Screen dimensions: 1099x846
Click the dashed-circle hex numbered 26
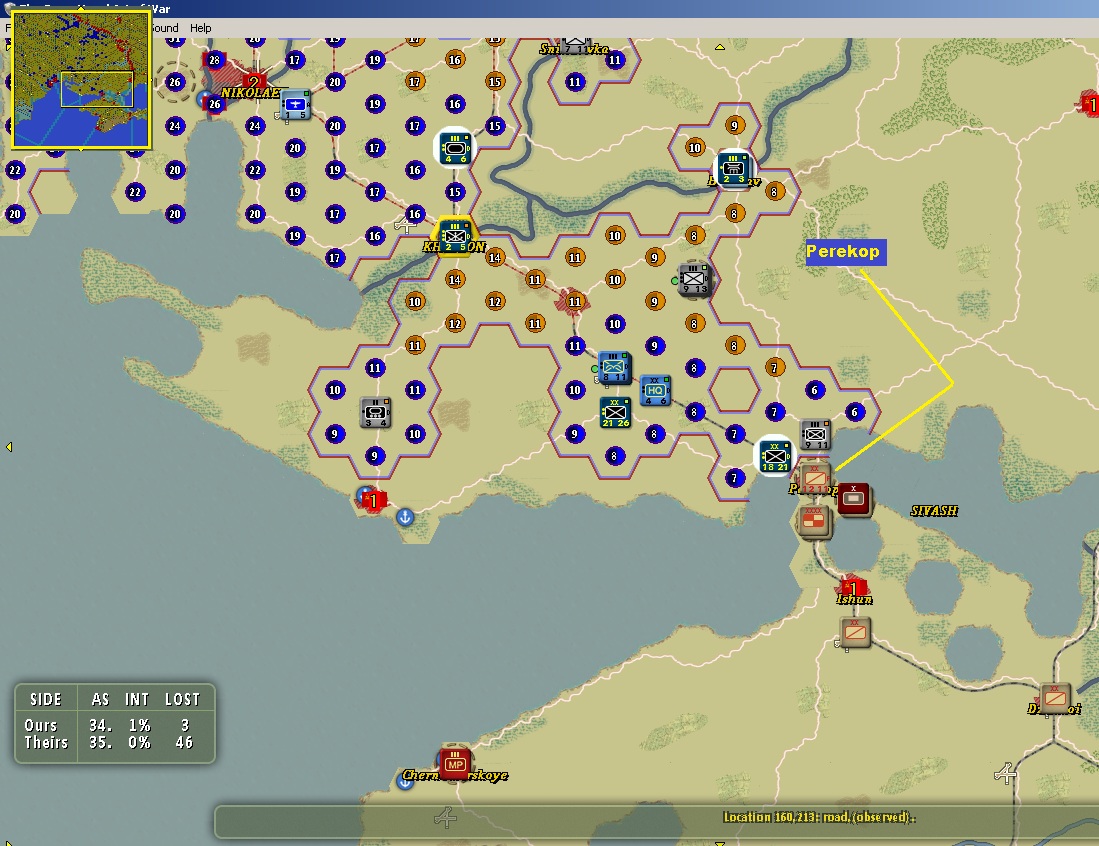[175, 82]
